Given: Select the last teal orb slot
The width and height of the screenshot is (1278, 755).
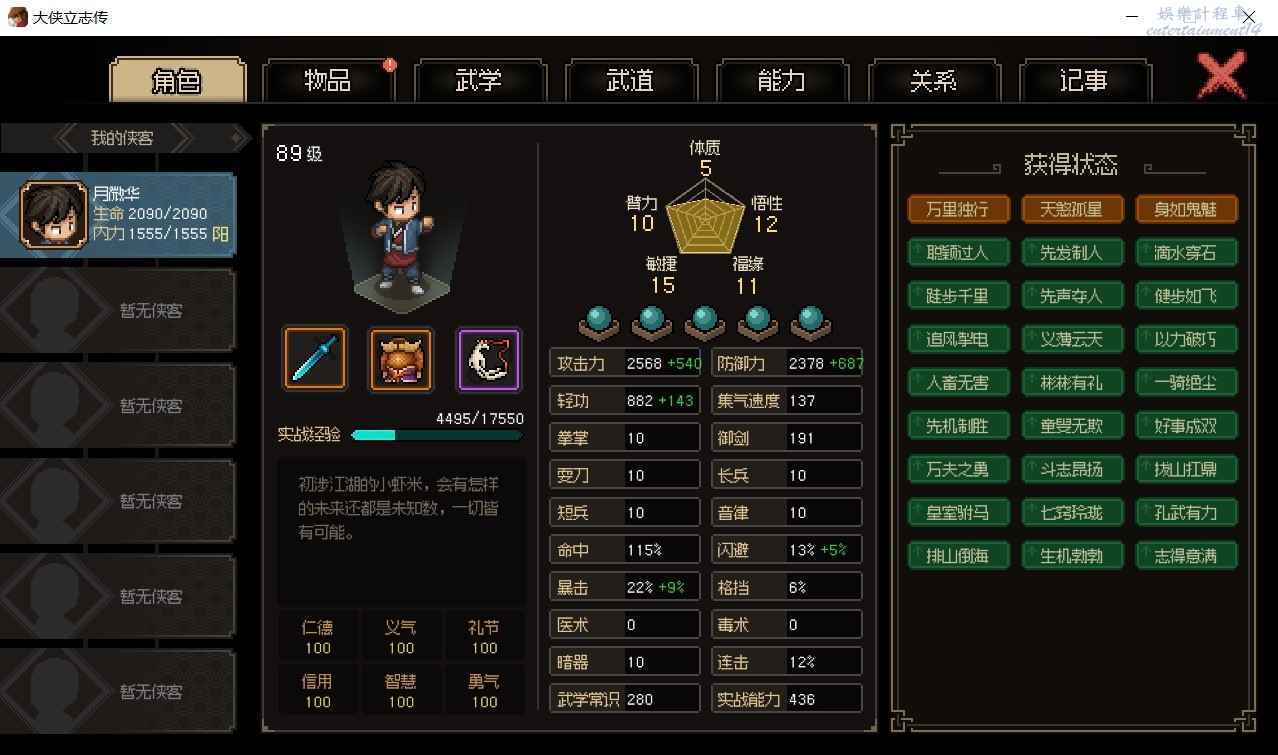Looking at the screenshot, I should [x=811, y=322].
